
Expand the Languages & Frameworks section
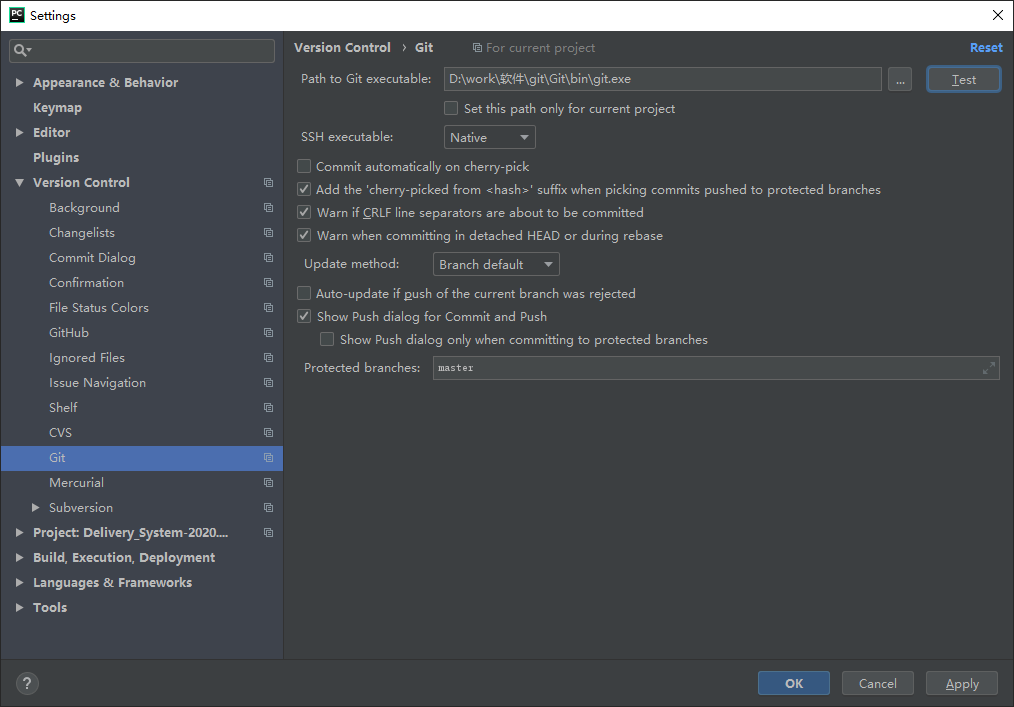pyautogui.click(x=19, y=582)
